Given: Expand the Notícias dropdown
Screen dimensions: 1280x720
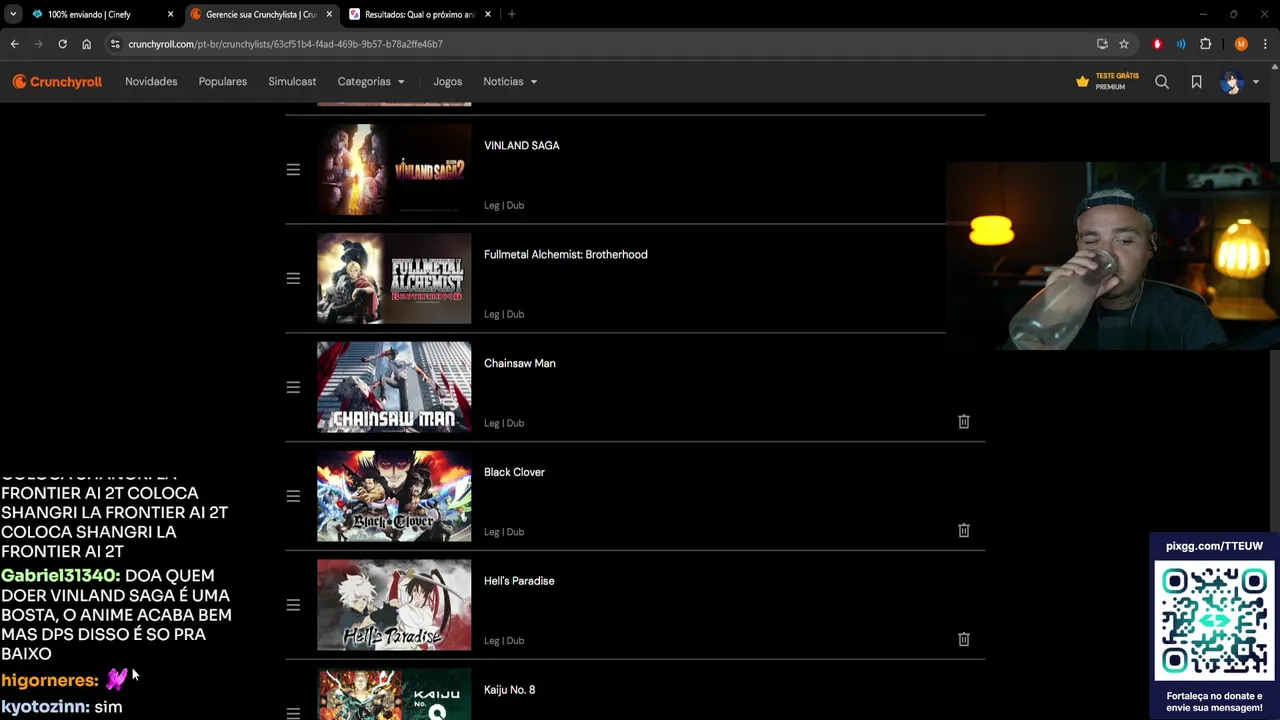Looking at the screenshot, I should tap(510, 82).
